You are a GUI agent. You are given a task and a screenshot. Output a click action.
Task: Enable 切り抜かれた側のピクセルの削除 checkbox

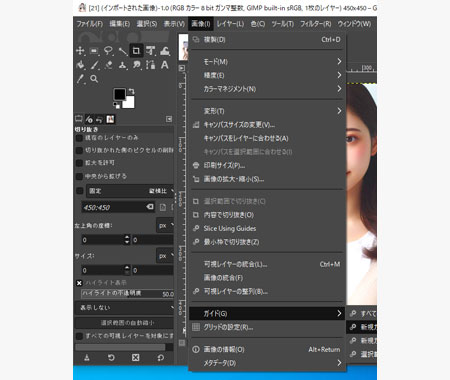click(x=79, y=150)
